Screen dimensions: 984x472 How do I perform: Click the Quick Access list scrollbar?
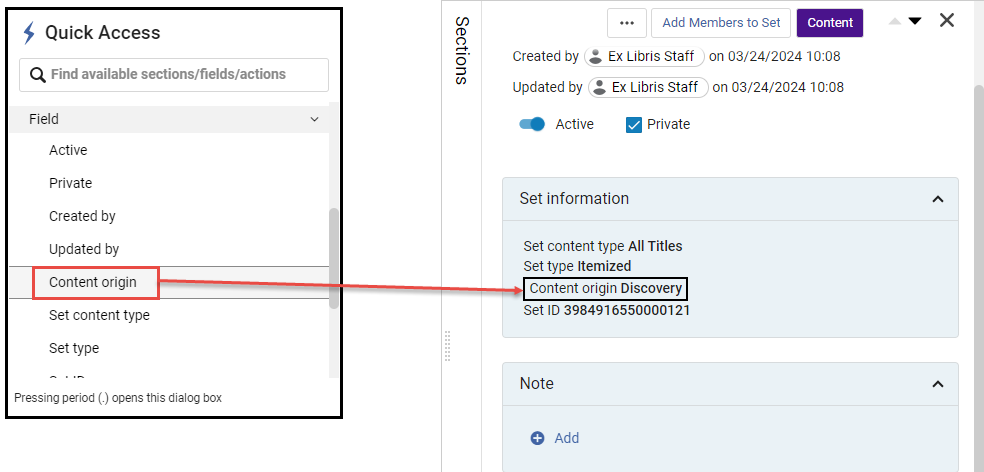[333, 258]
